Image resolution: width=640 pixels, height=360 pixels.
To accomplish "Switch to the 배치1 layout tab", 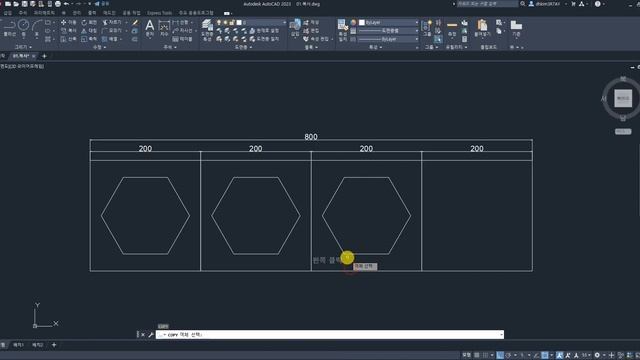I will [18, 345].
